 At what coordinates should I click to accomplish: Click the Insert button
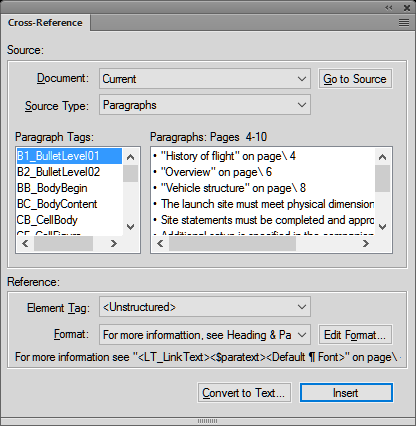[x=346, y=393]
